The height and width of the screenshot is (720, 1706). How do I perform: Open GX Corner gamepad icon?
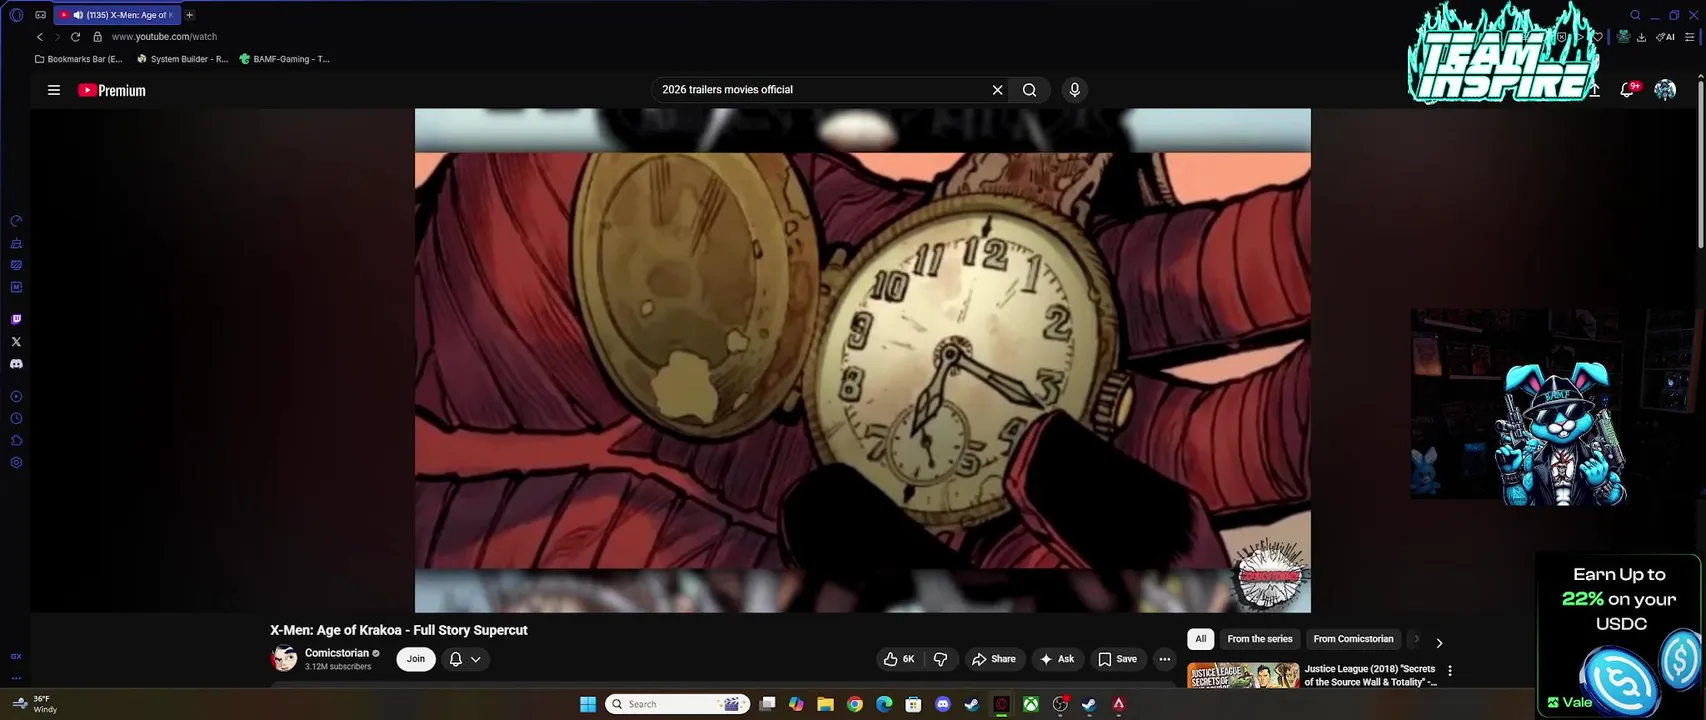pos(40,15)
